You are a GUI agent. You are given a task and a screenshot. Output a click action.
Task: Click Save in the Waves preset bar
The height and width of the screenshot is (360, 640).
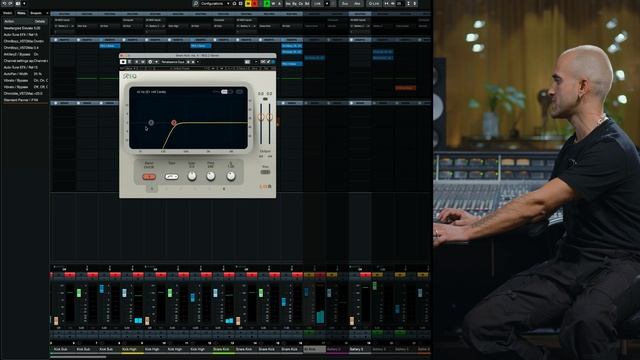[255, 69]
